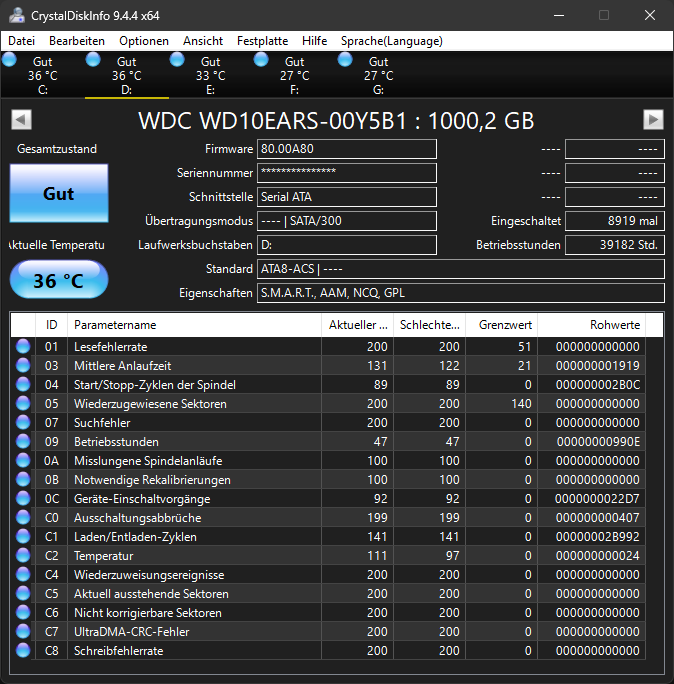Image resolution: width=674 pixels, height=684 pixels.
Task: Open the Bearbeiten menu
Action: coord(77,41)
